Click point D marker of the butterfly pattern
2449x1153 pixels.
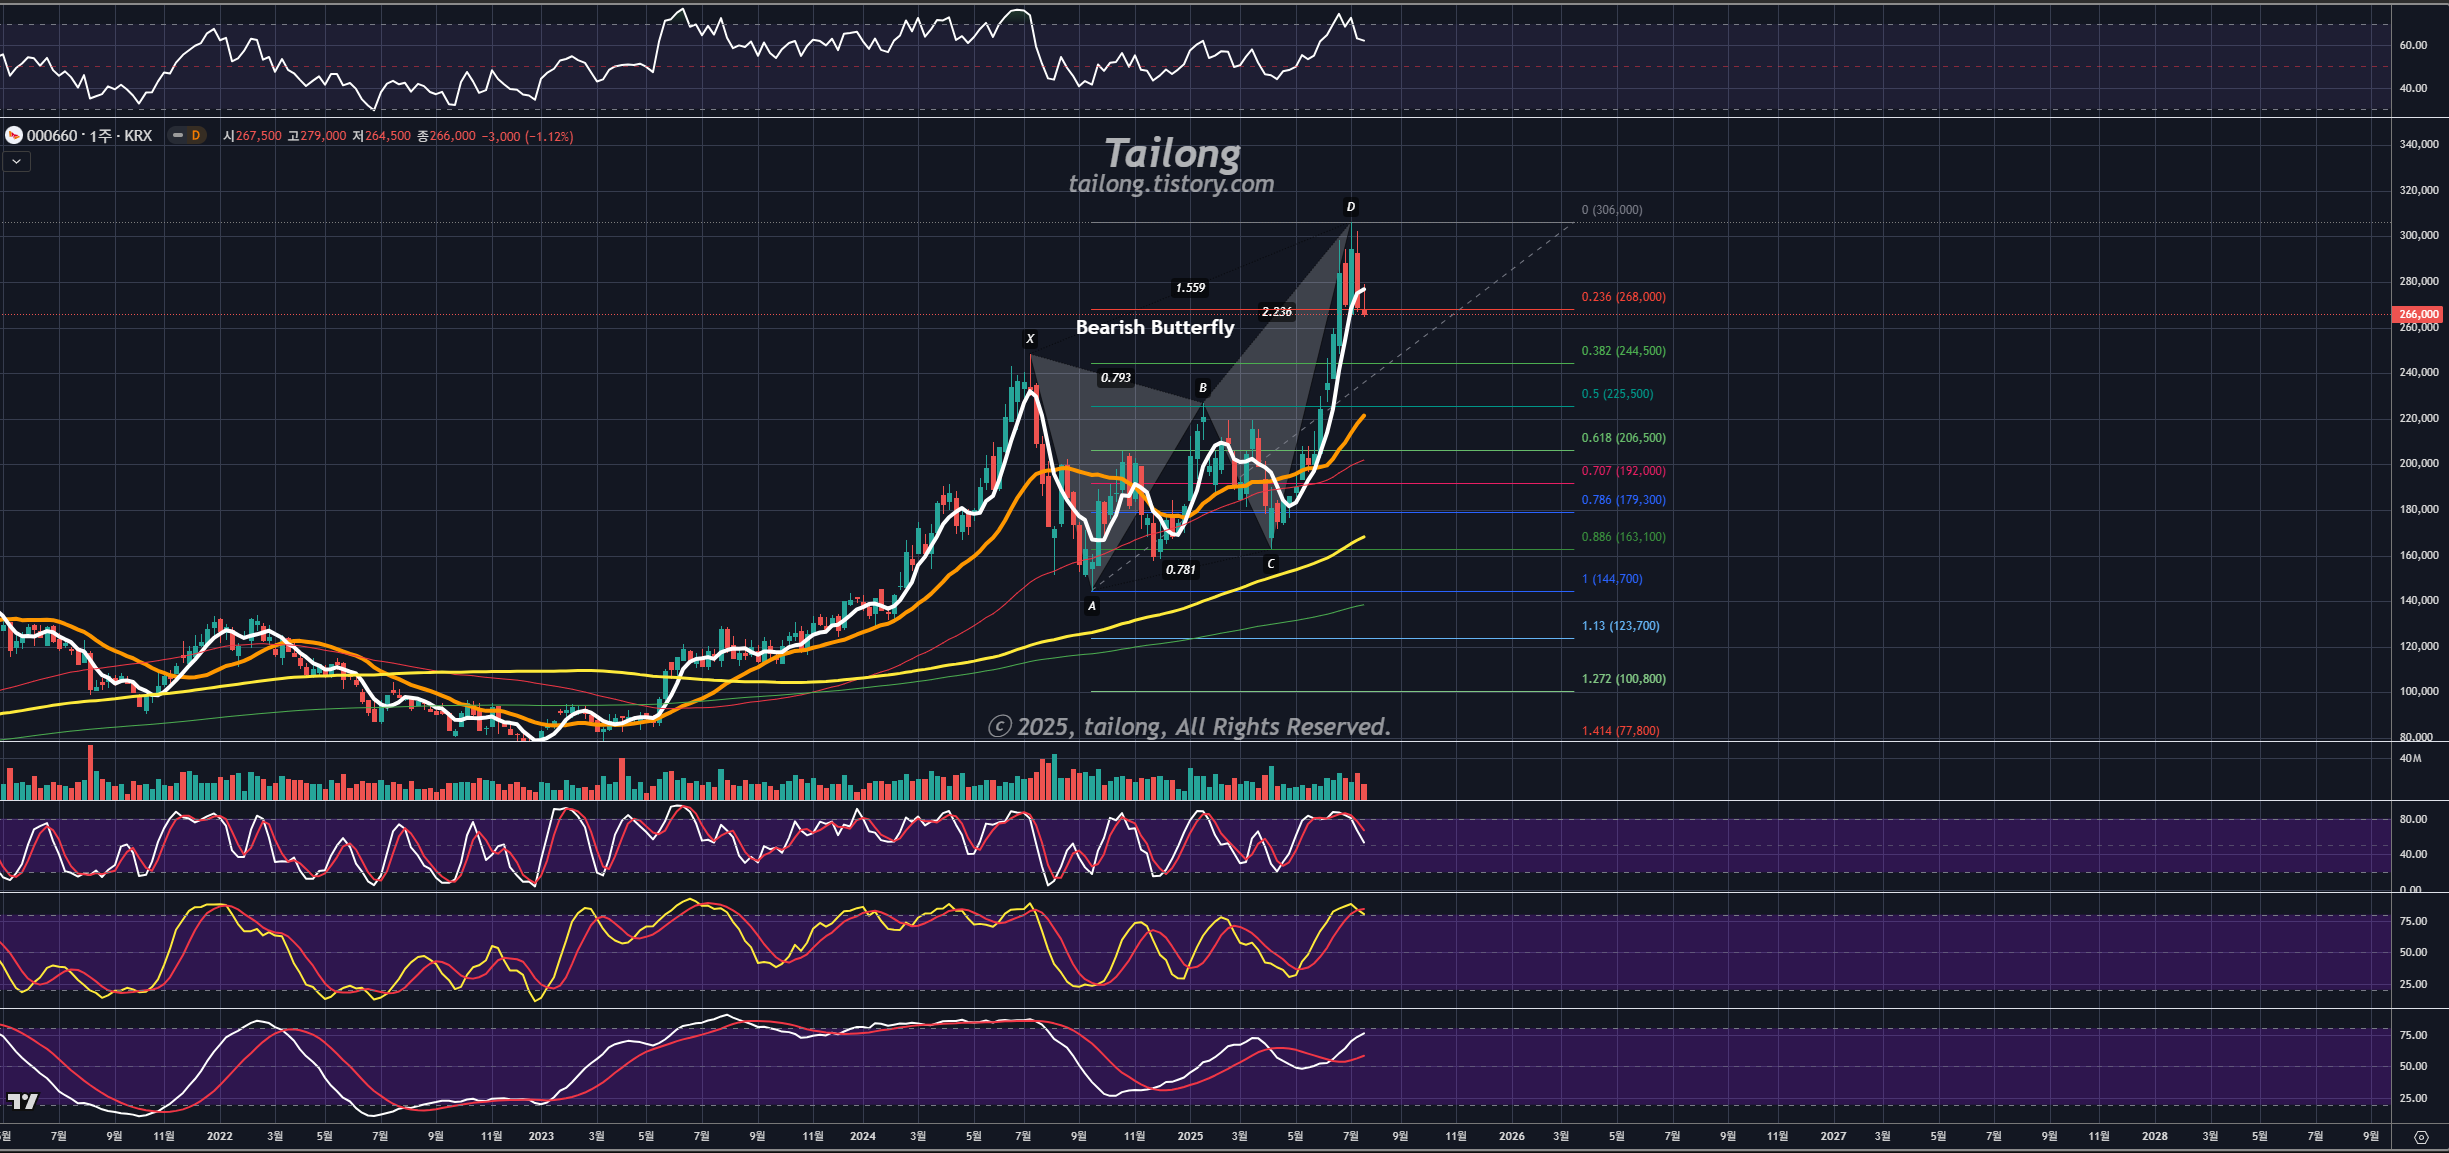1350,207
